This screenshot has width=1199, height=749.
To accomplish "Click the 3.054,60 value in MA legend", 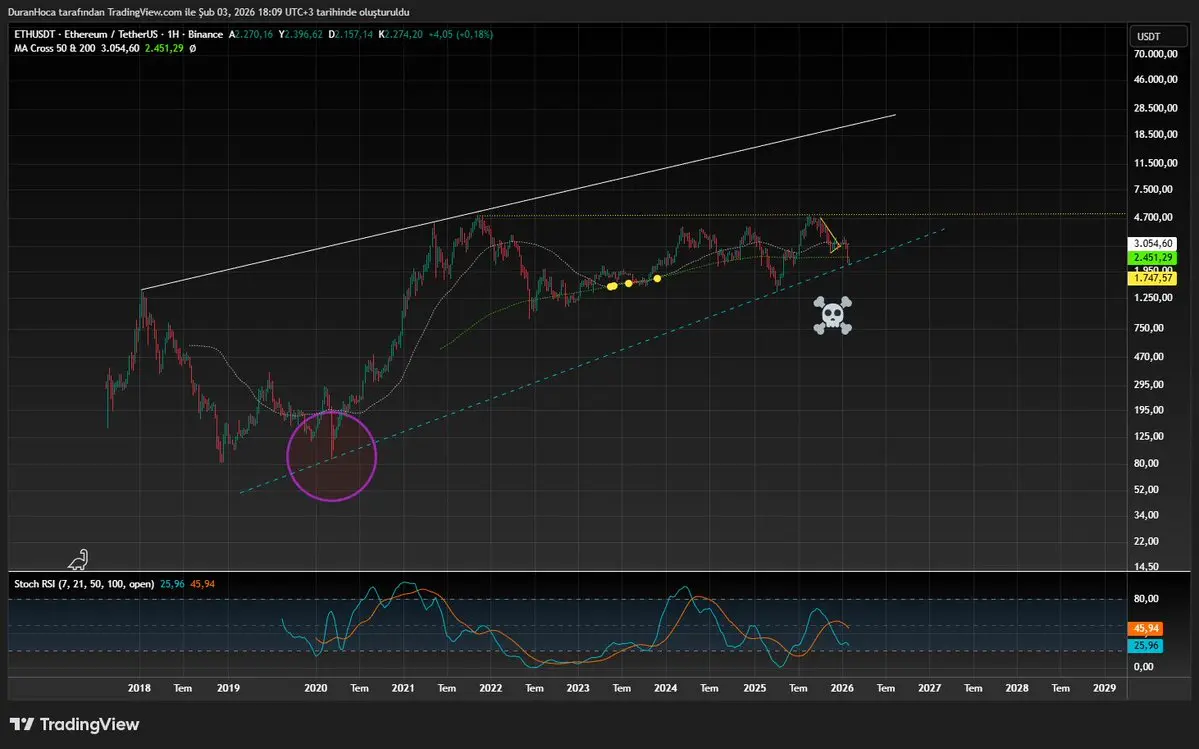I will pyautogui.click(x=120, y=48).
